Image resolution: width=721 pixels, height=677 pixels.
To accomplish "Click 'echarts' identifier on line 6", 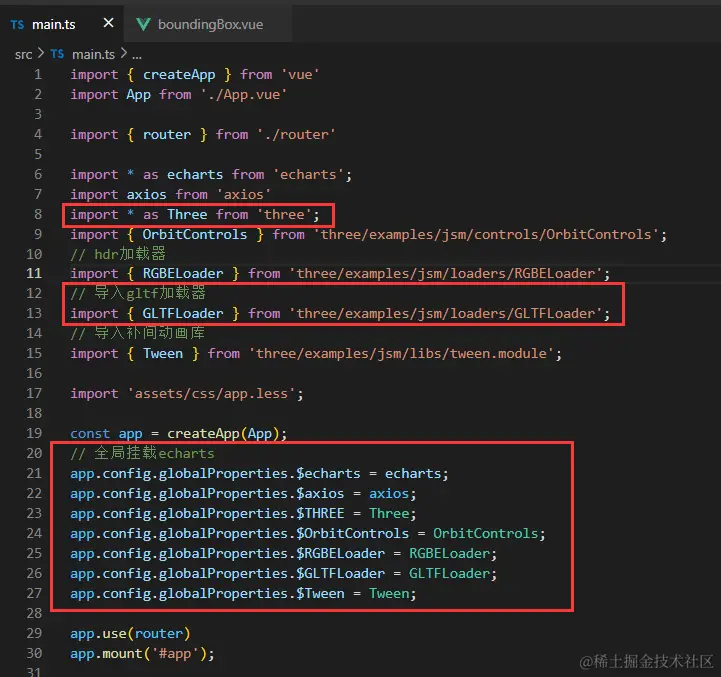I will pyautogui.click(x=195, y=175).
